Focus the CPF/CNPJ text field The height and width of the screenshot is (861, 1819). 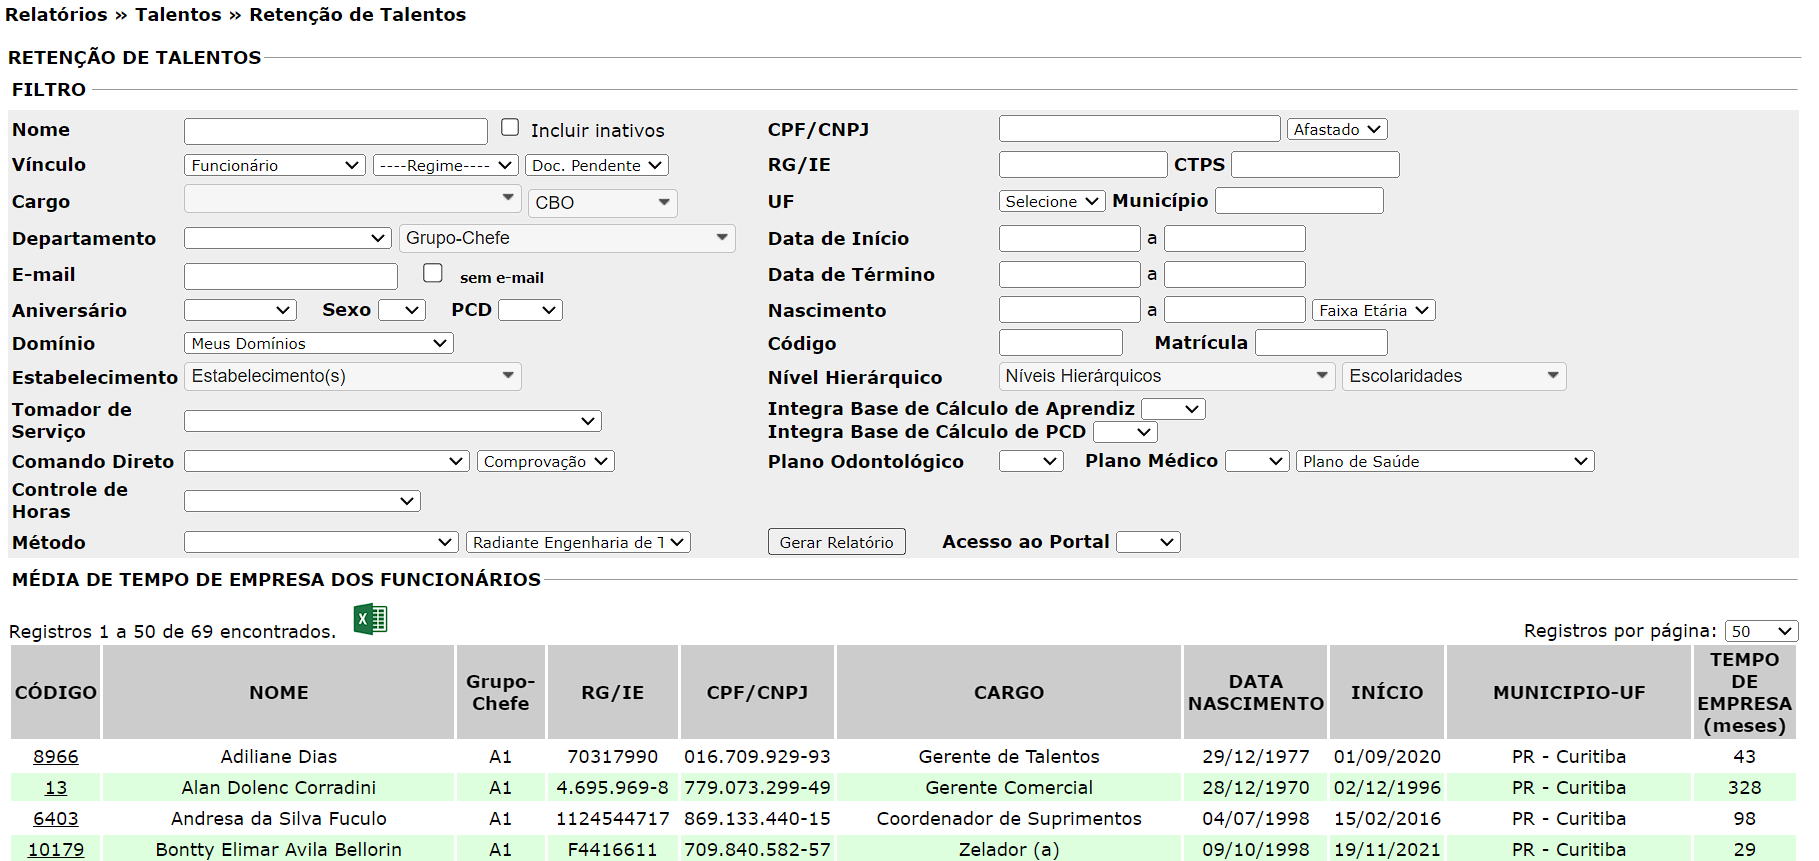pyautogui.click(x=1139, y=129)
